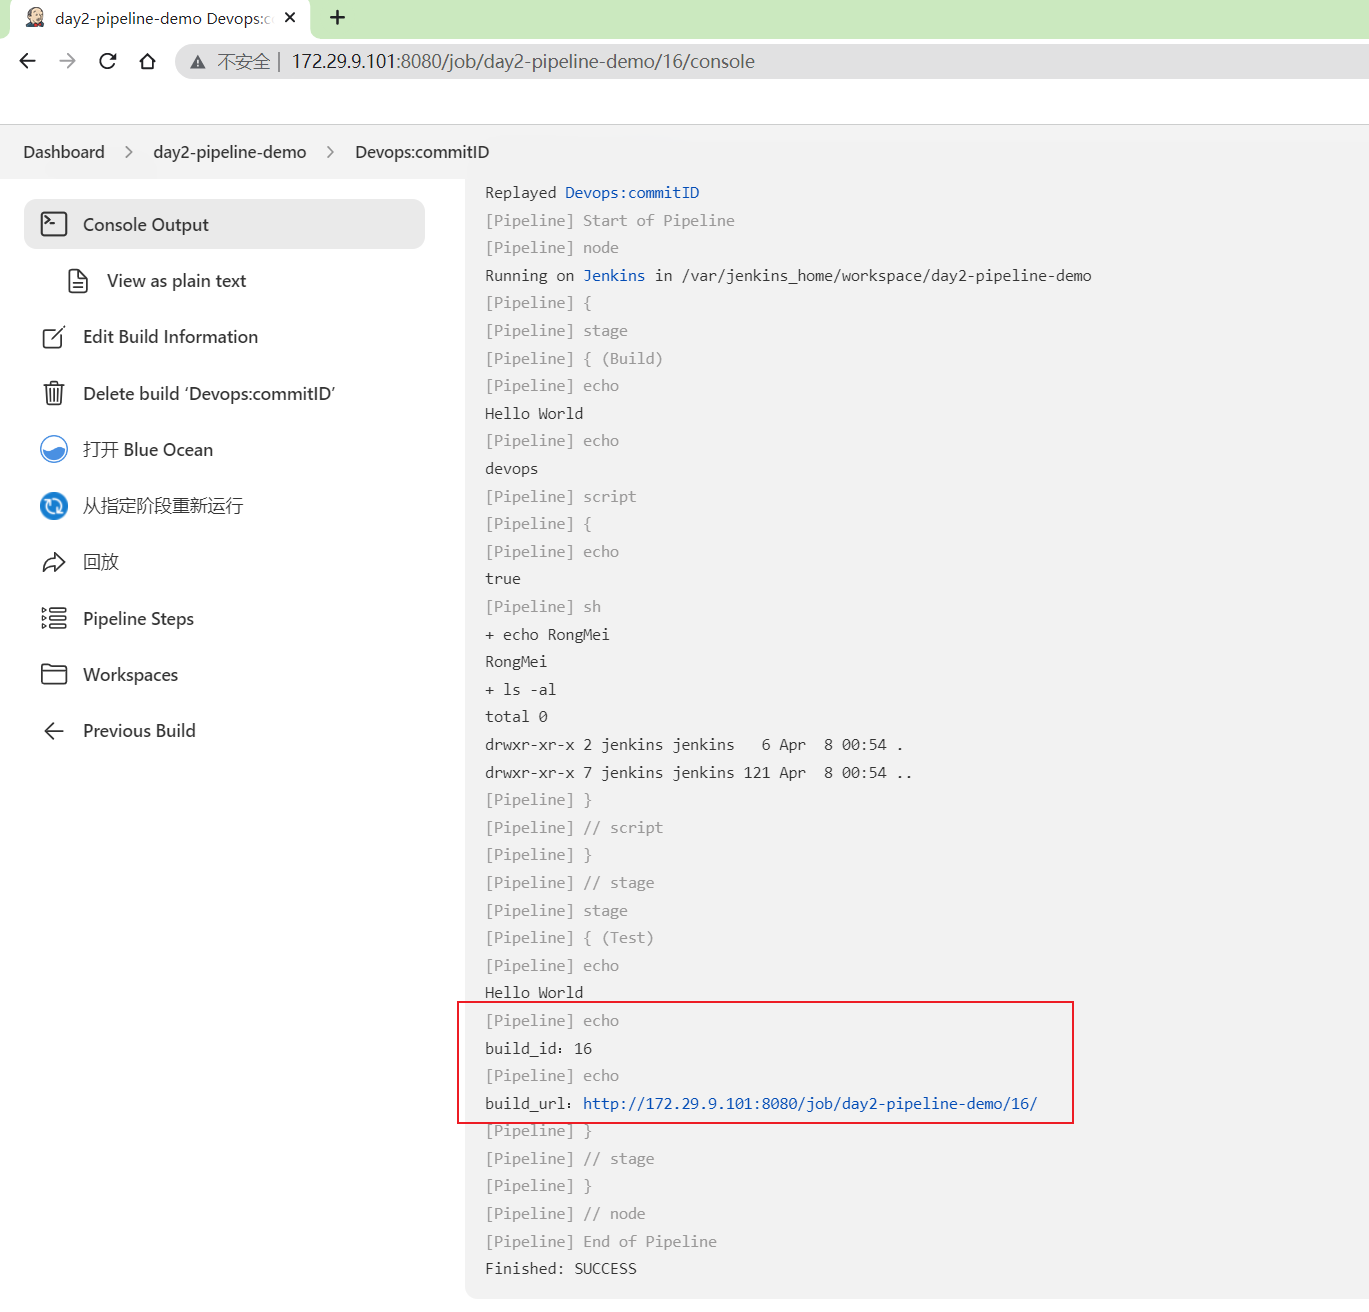The image size is (1369, 1312).
Task: Click the replay share-arrow icon
Action: tap(54, 562)
